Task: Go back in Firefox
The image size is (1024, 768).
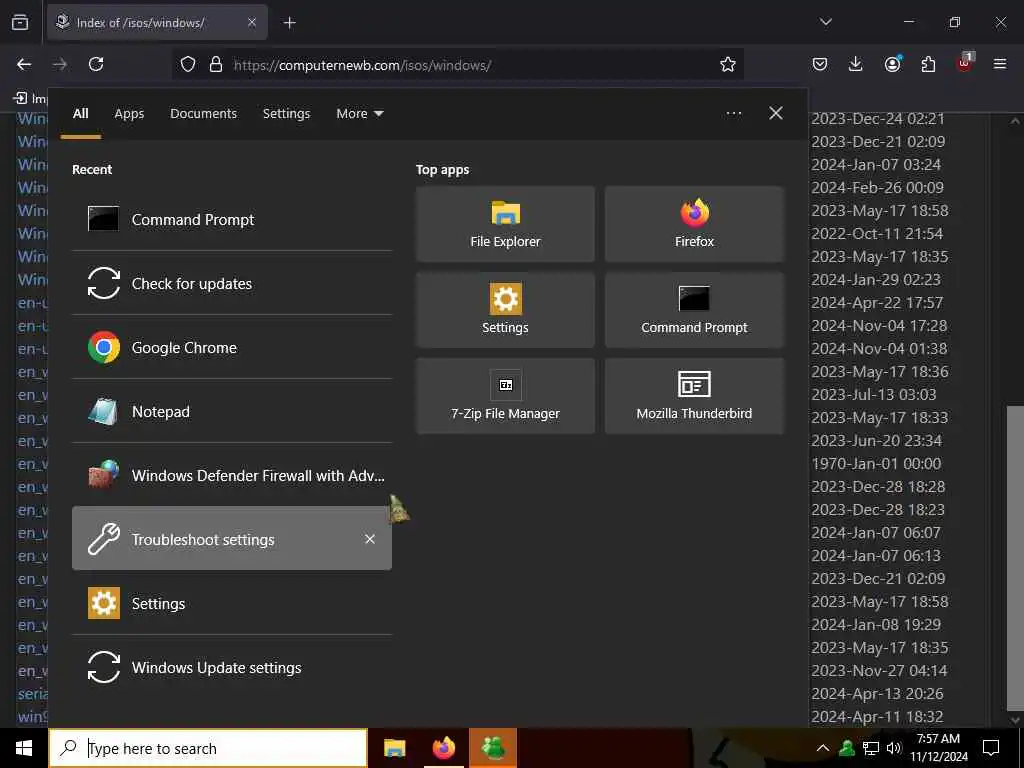Action: tap(24, 64)
